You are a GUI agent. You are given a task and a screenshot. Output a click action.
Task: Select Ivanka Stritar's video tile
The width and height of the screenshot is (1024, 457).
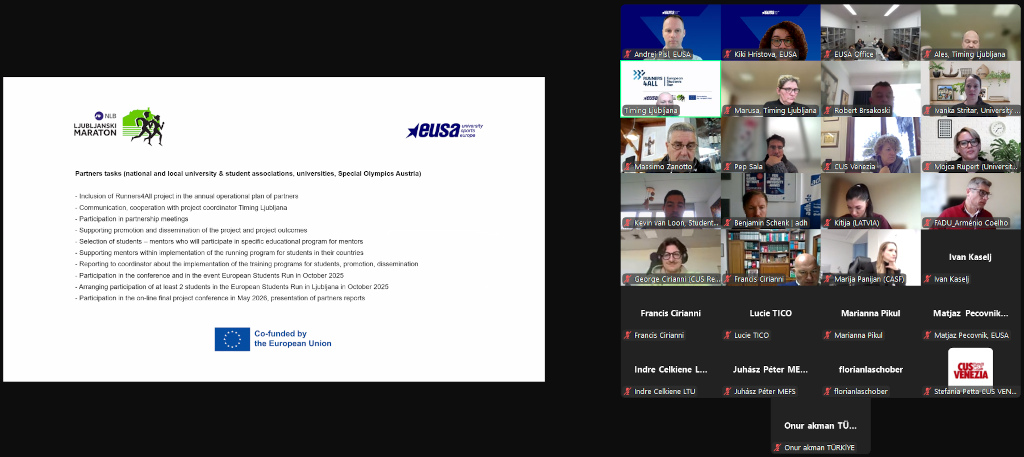point(971,89)
